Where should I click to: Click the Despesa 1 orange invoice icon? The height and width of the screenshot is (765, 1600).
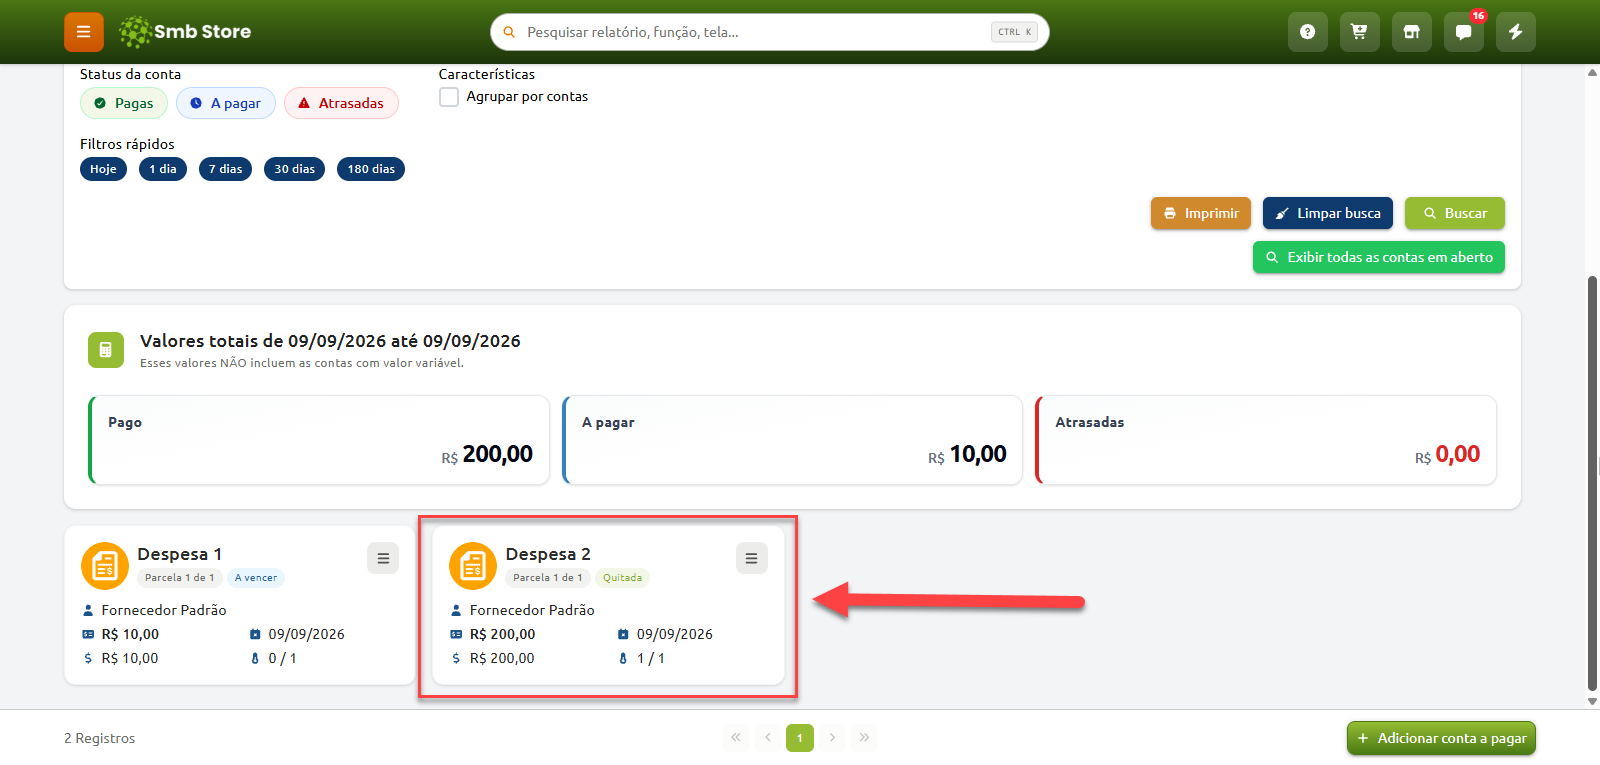pyautogui.click(x=105, y=566)
